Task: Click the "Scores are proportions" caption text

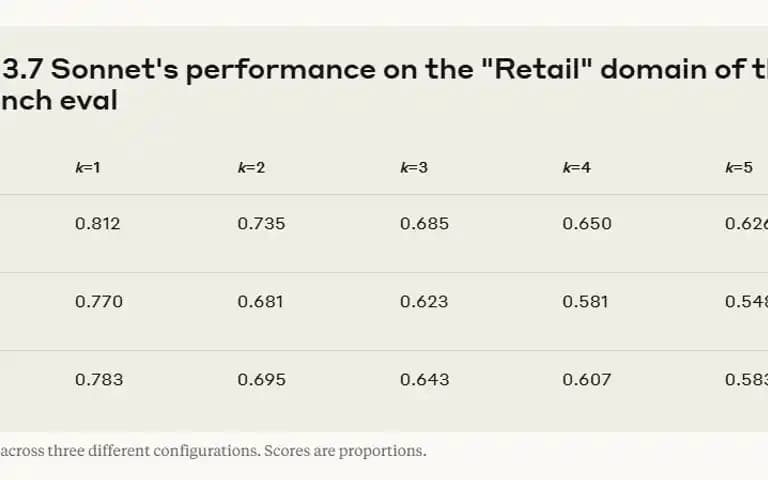Action: (345, 451)
